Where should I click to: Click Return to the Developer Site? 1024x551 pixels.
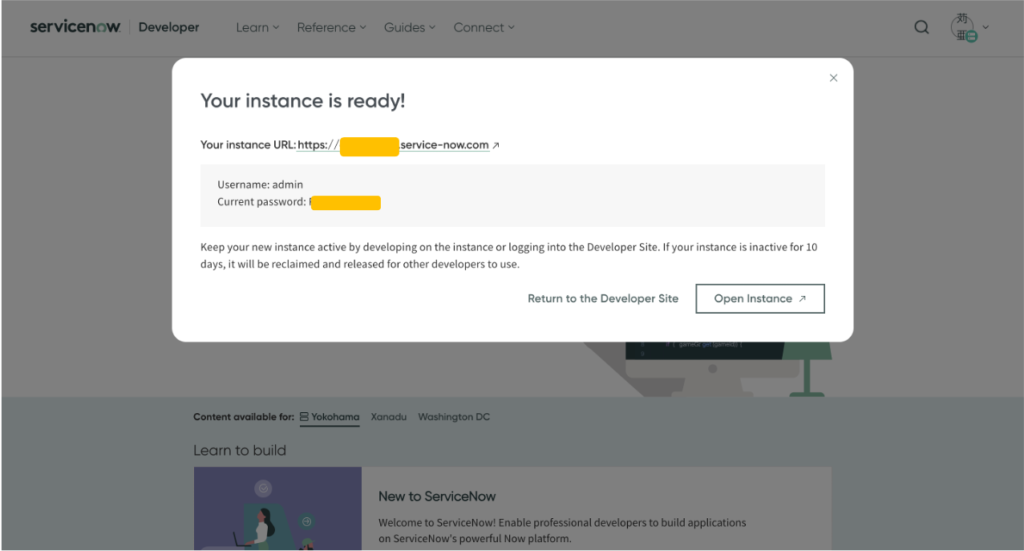[x=603, y=298]
